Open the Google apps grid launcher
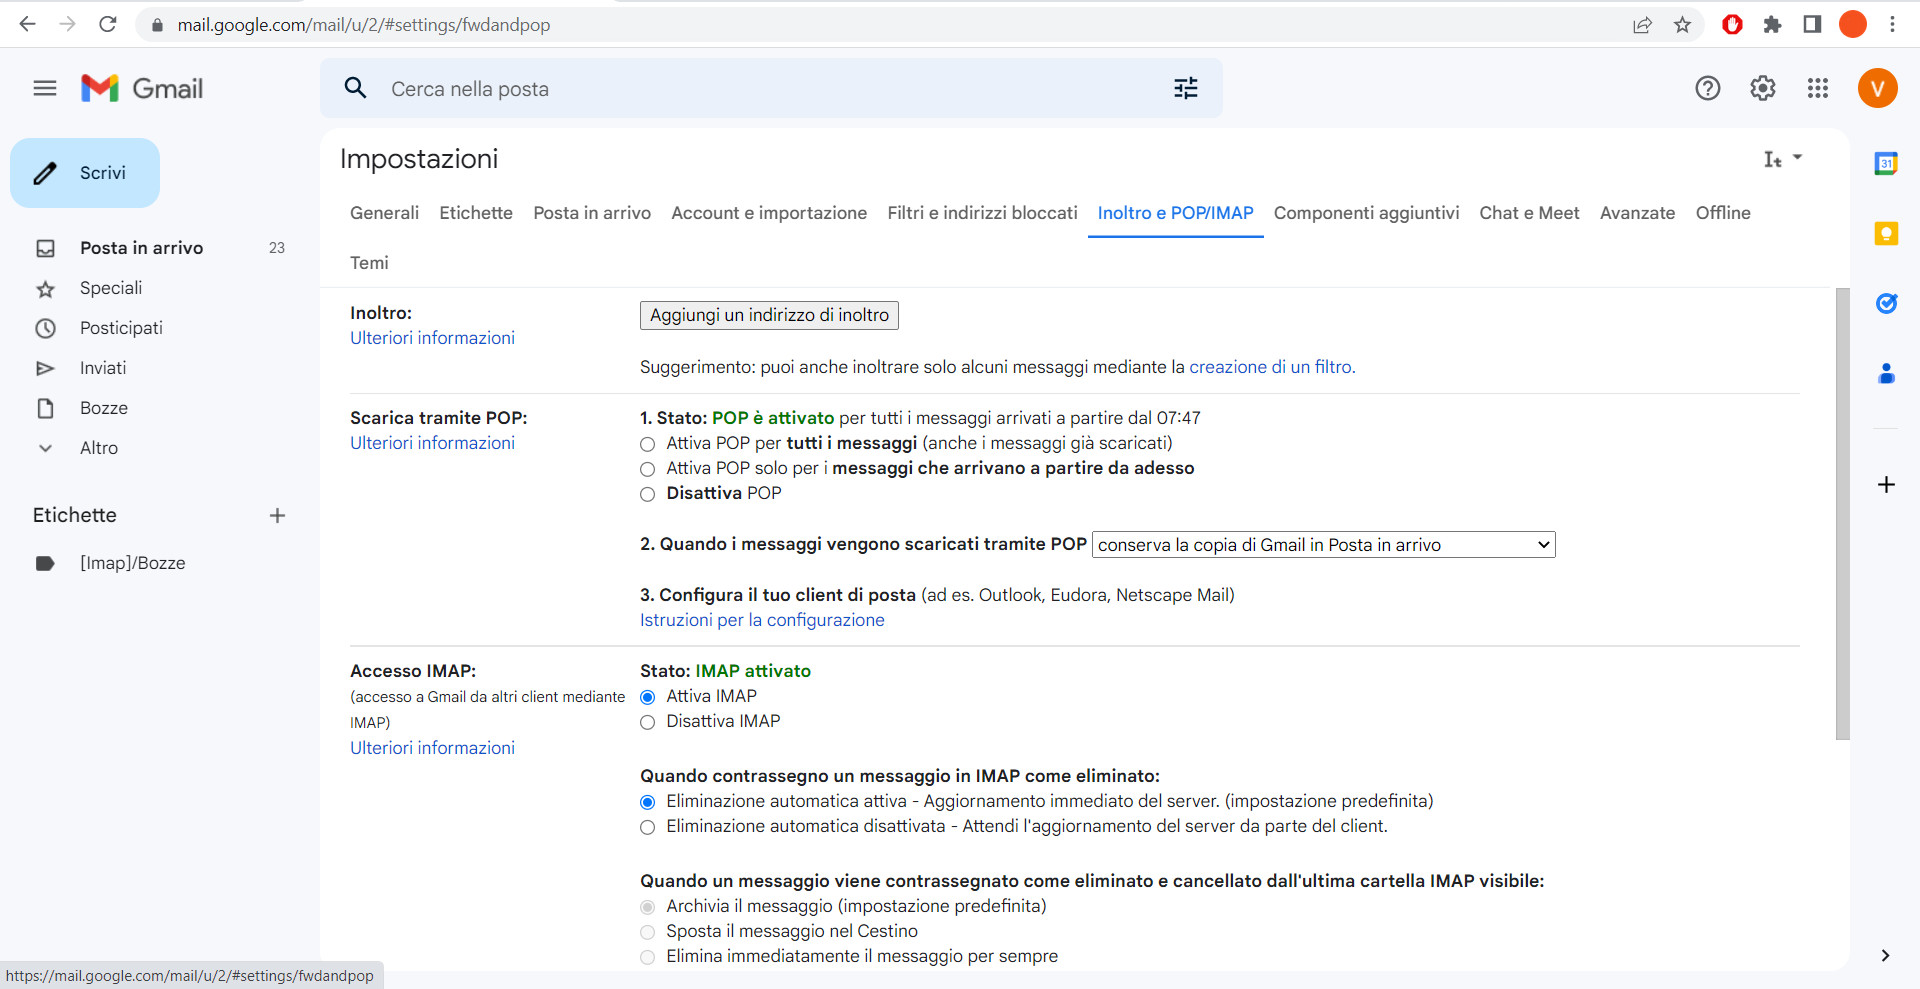 1818,88
